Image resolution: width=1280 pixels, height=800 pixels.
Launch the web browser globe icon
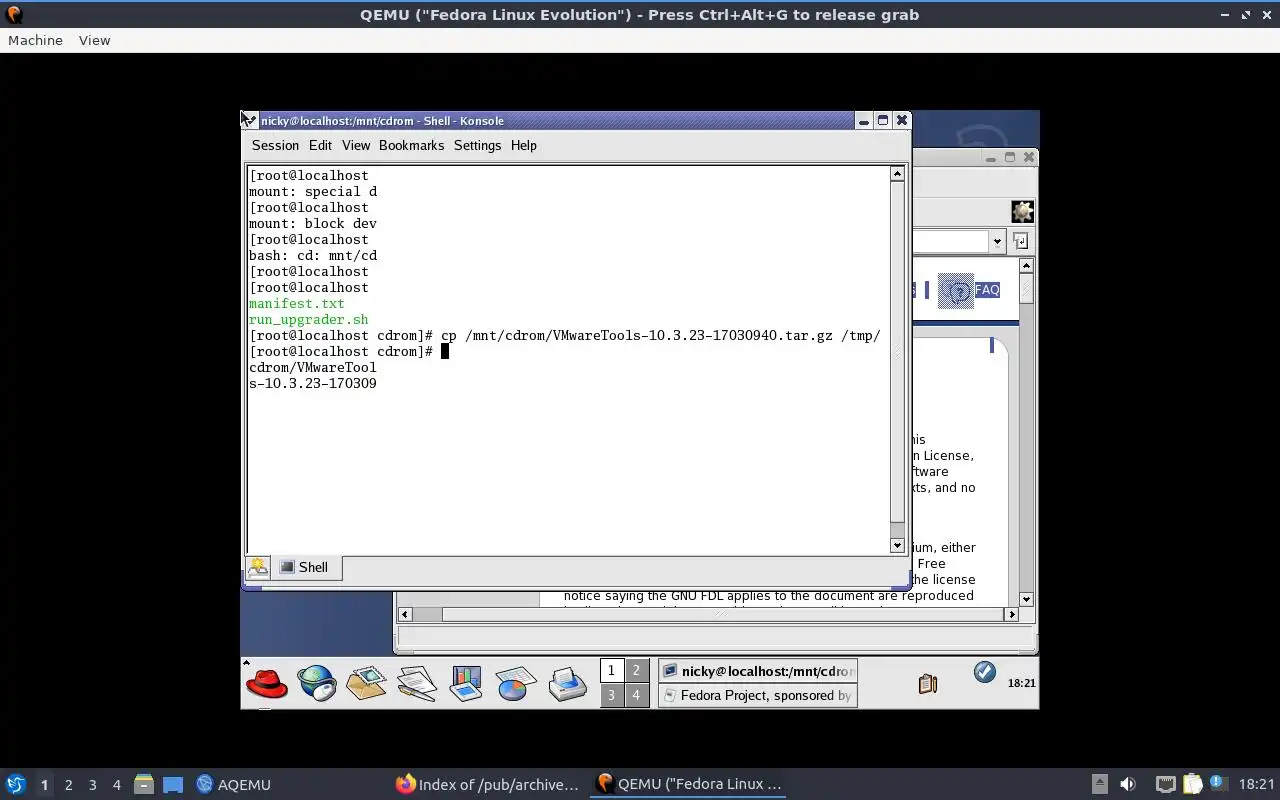point(317,684)
